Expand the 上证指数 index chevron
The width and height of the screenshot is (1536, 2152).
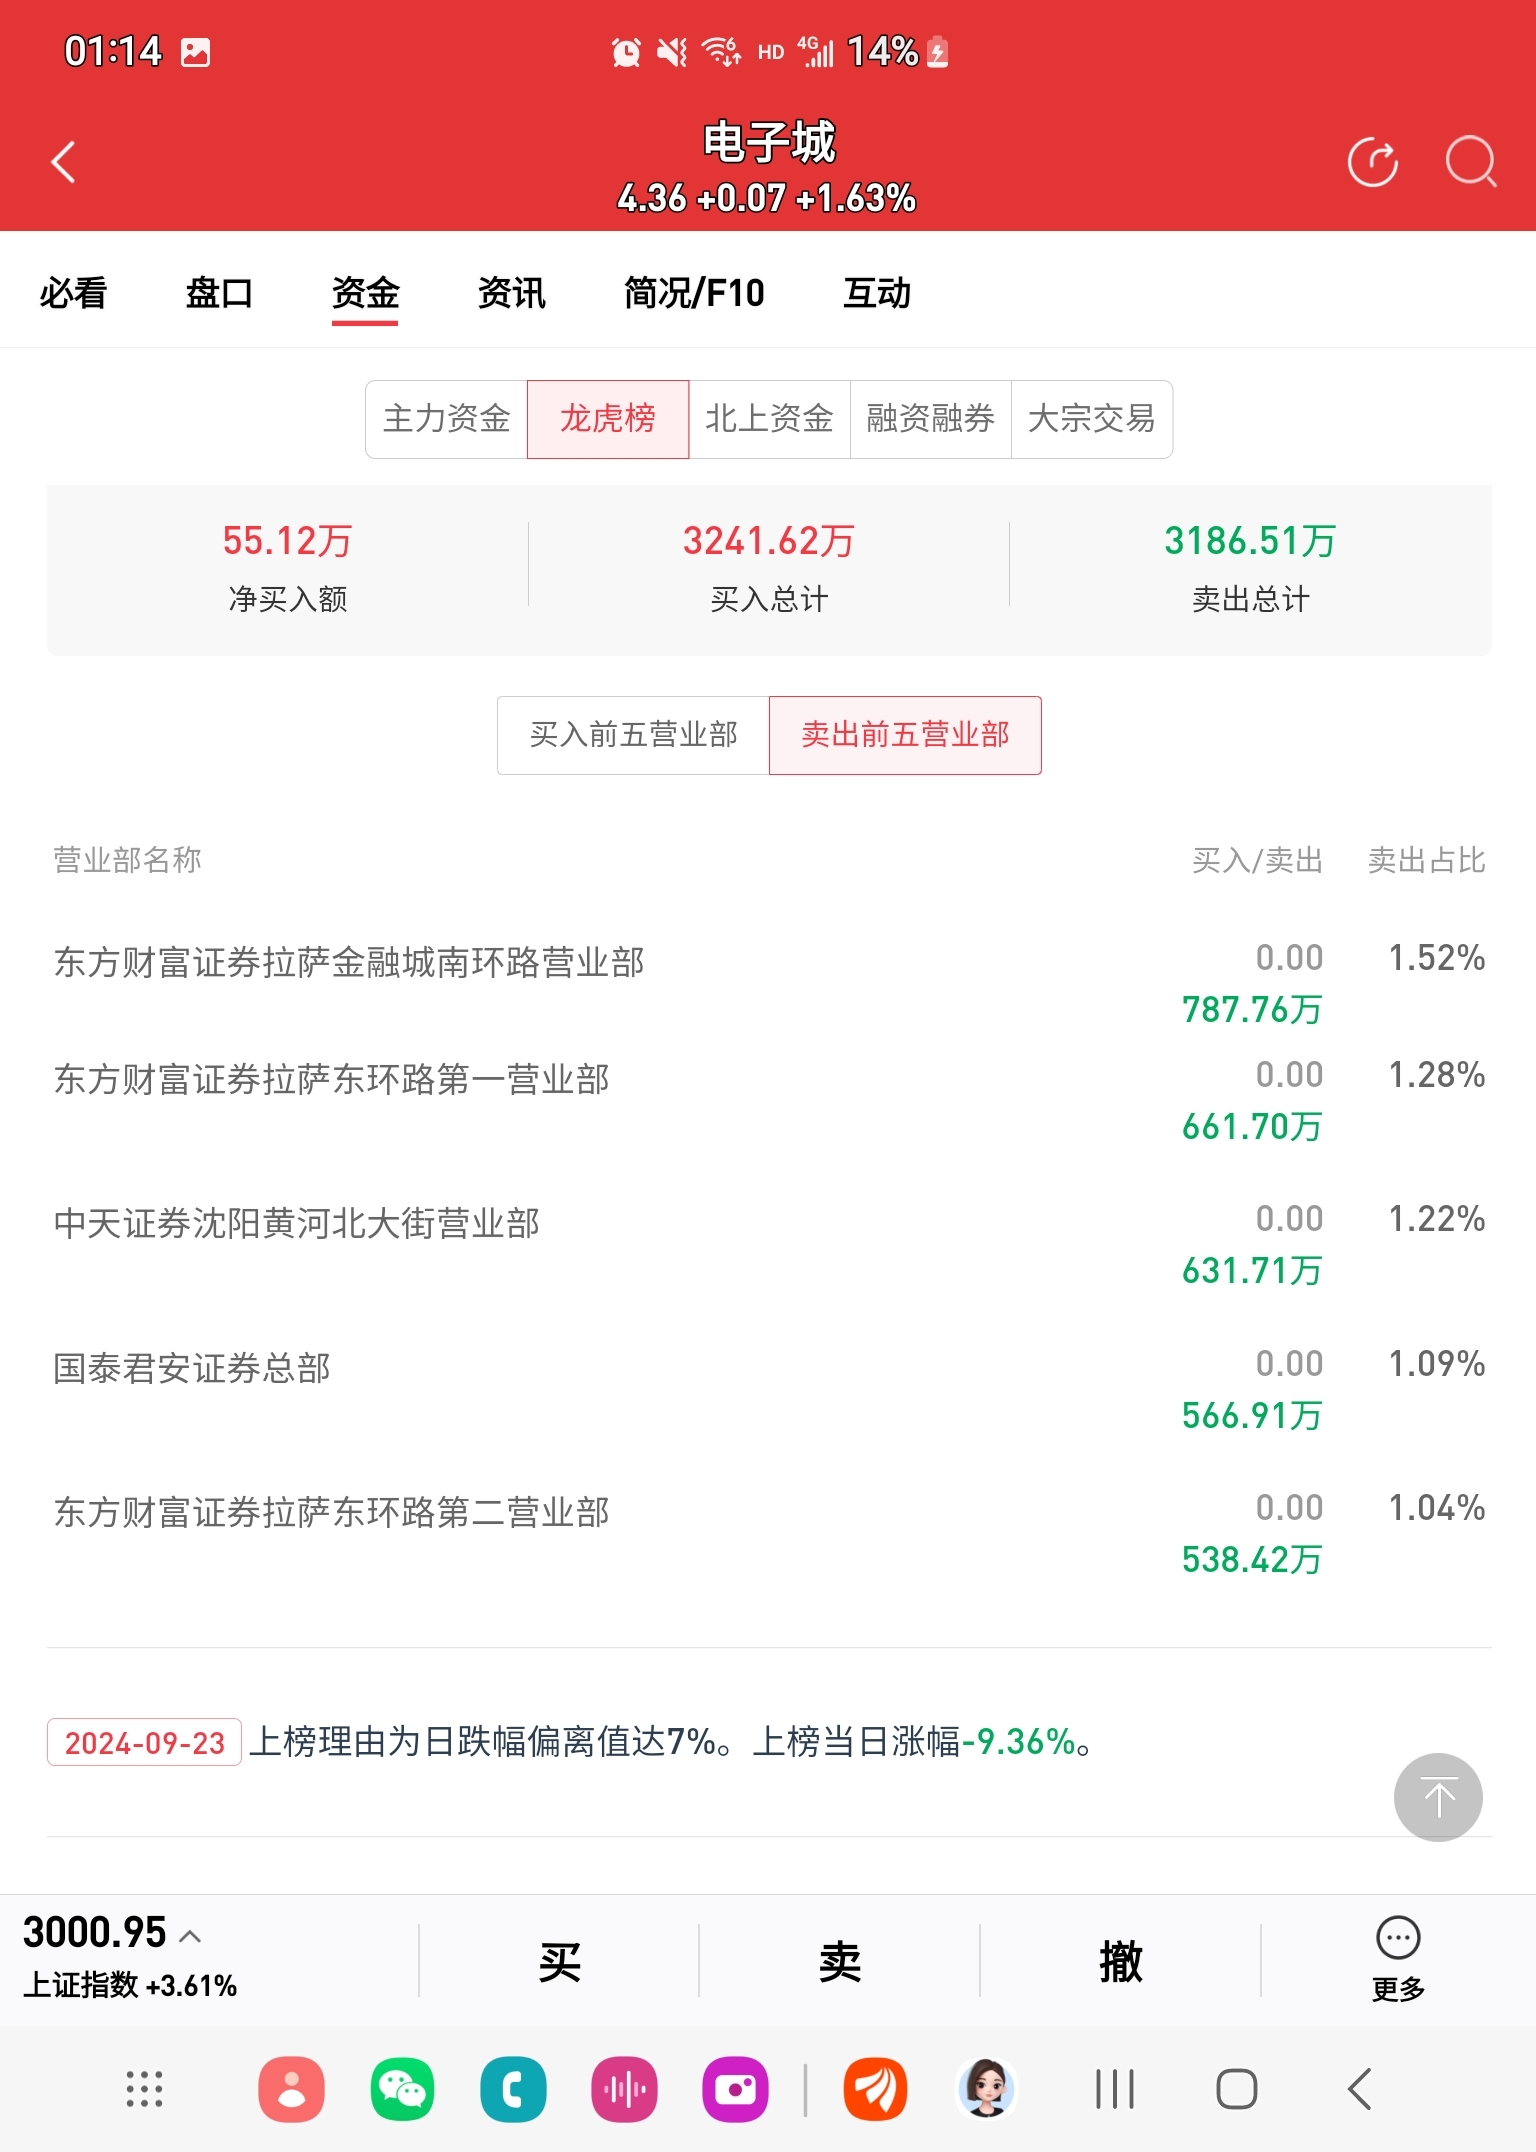click(x=190, y=1936)
